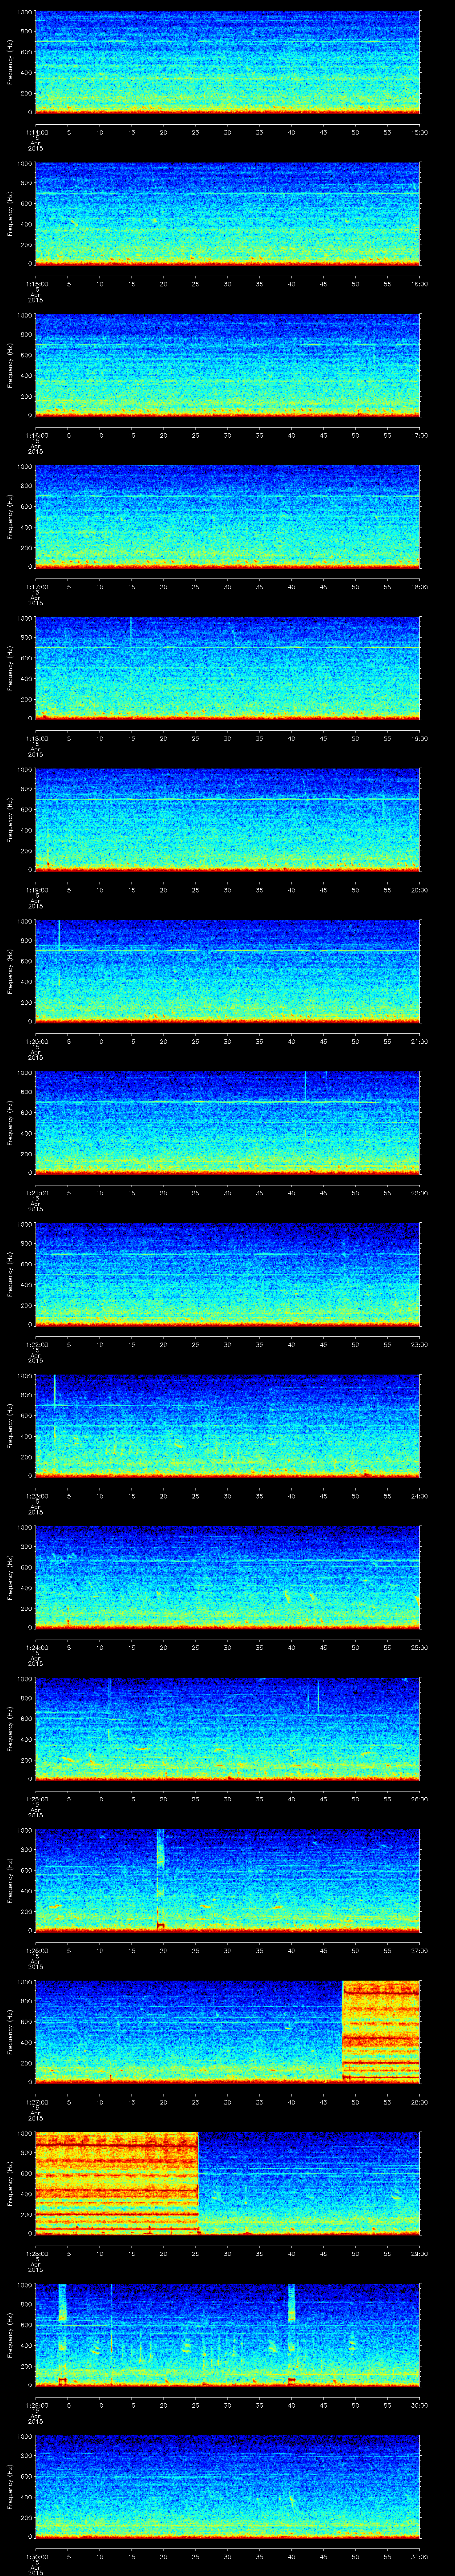The image size is (455, 2576).
Task: Select the vertical spike near 42 s in the 1:21:00 panel
Action: pyautogui.click(x=305, y=1086)
